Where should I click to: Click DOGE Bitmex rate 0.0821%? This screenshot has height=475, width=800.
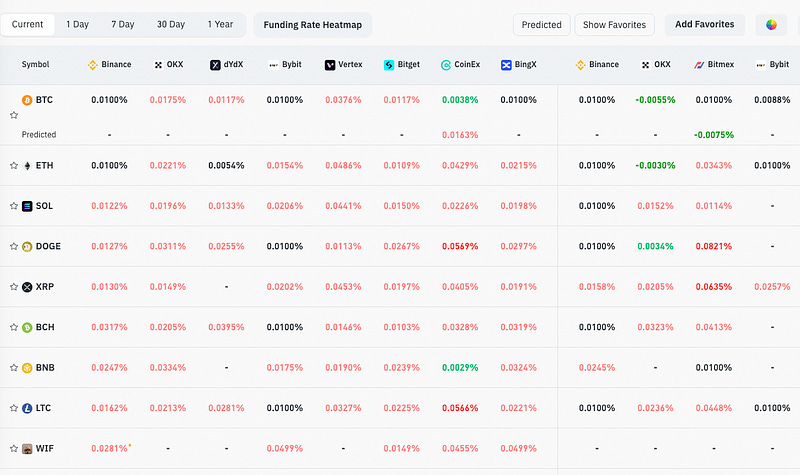coord(714,246)
